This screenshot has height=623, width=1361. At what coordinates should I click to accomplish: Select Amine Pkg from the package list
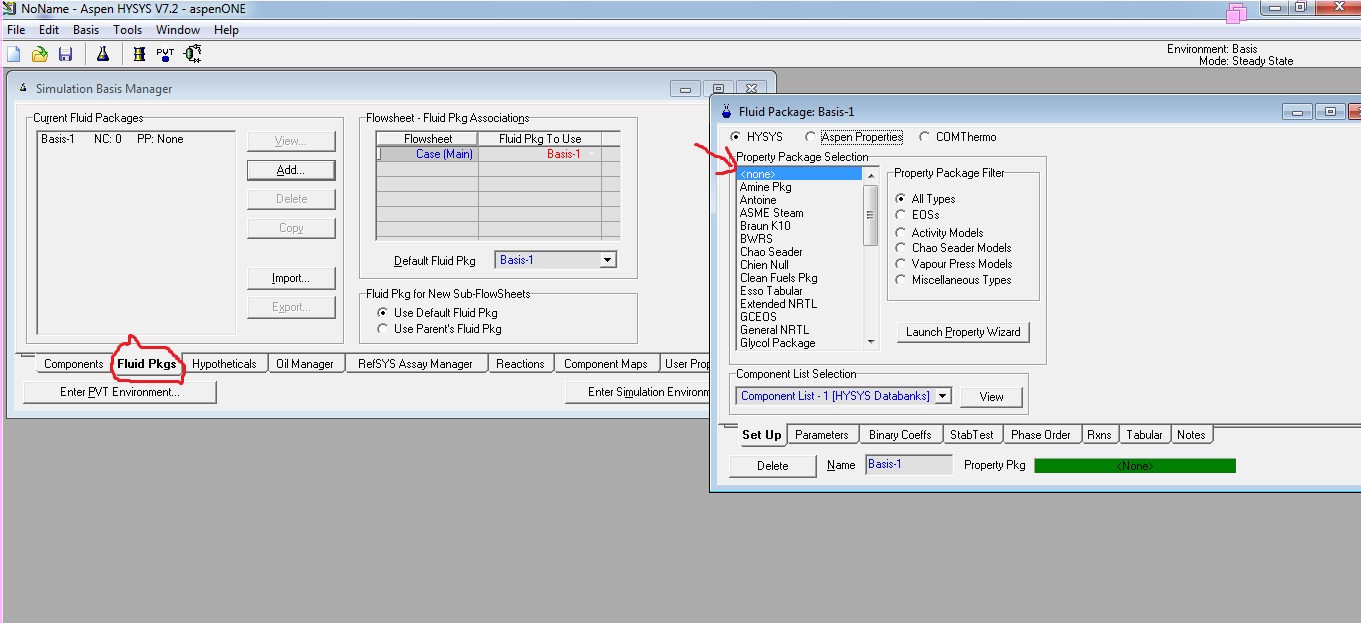[x=765, y=186]
